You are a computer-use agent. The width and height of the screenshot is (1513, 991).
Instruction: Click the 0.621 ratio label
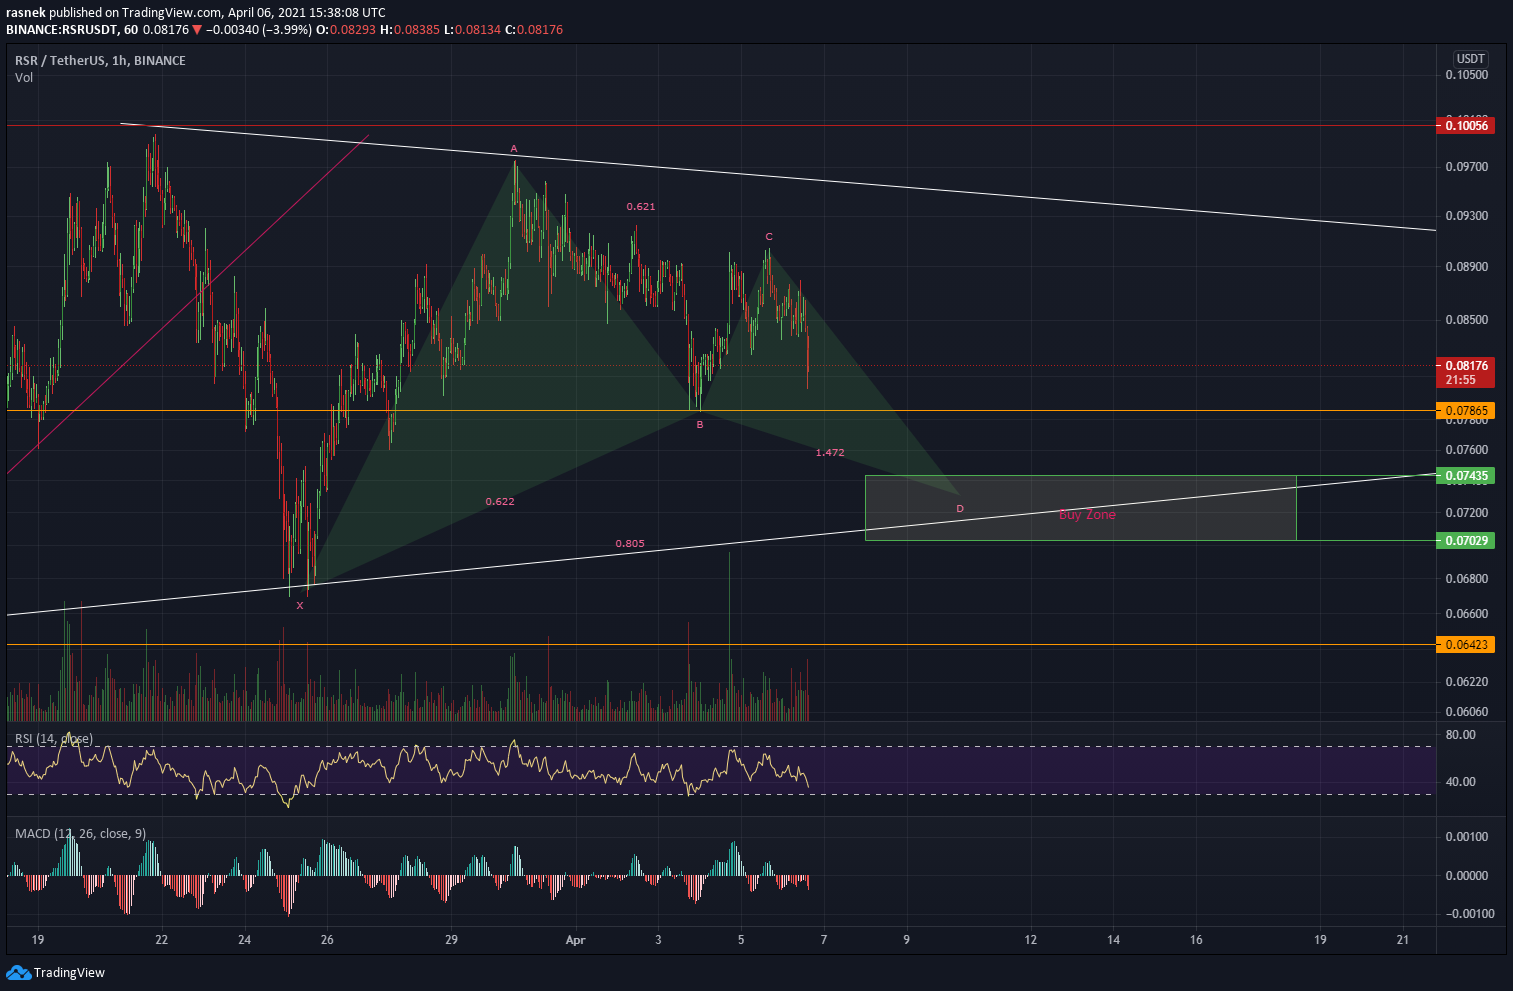coord(641,206)
